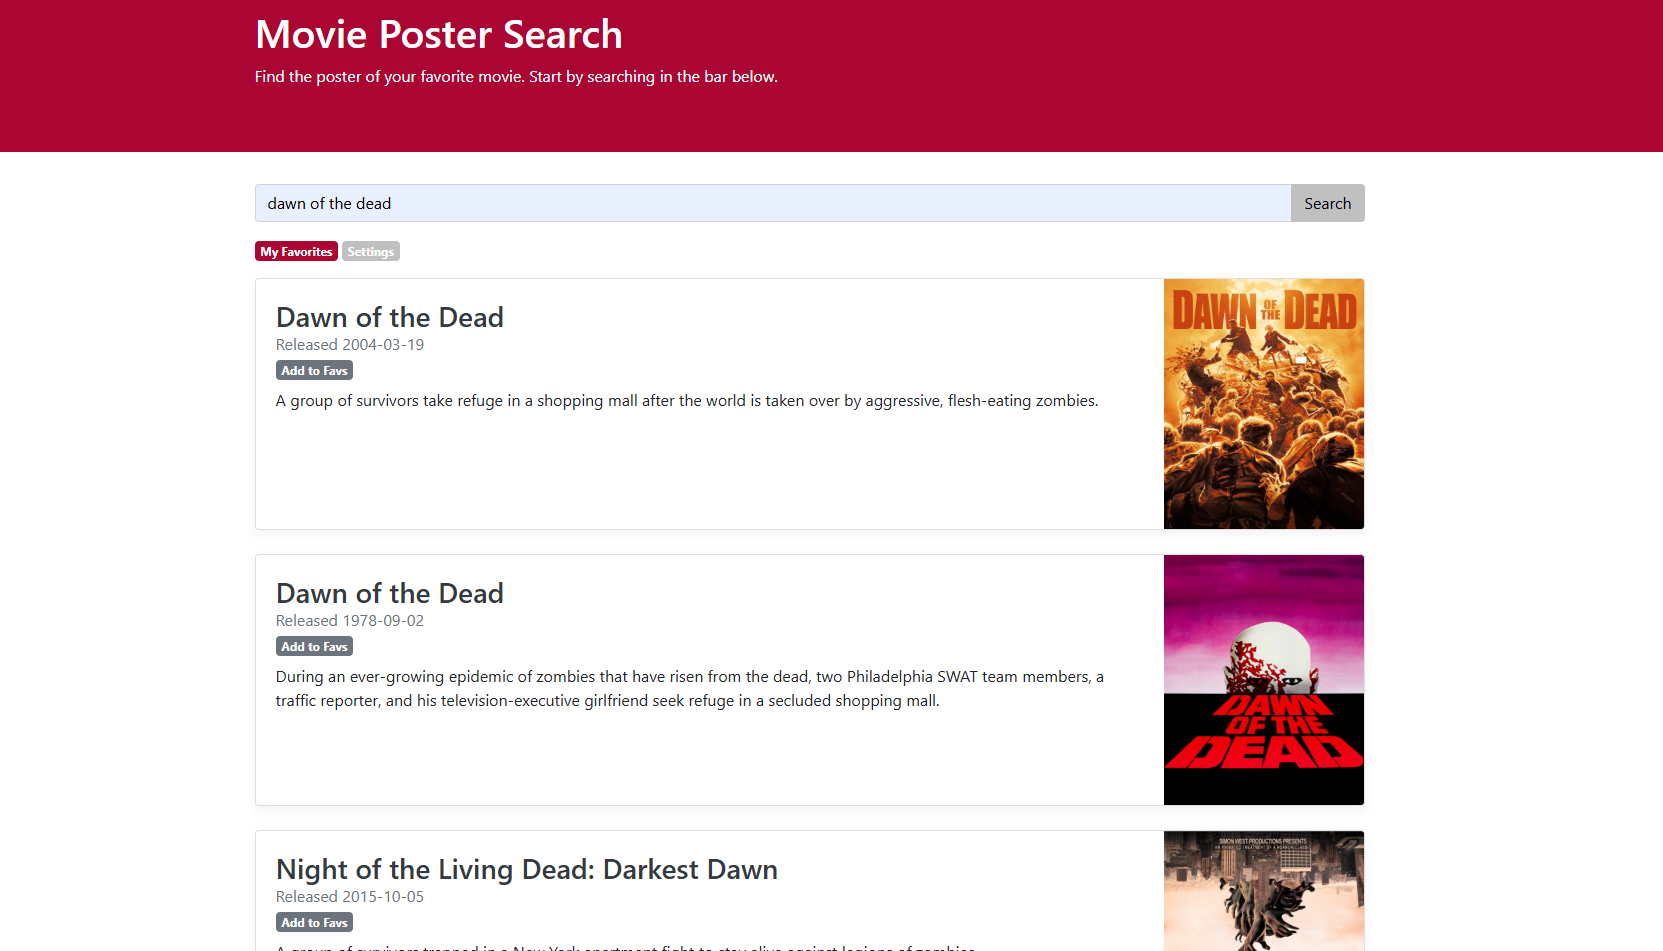Click the description mentioning Philadelphia SWAT team
The image size is (1663, 951).
coord(690,688)
